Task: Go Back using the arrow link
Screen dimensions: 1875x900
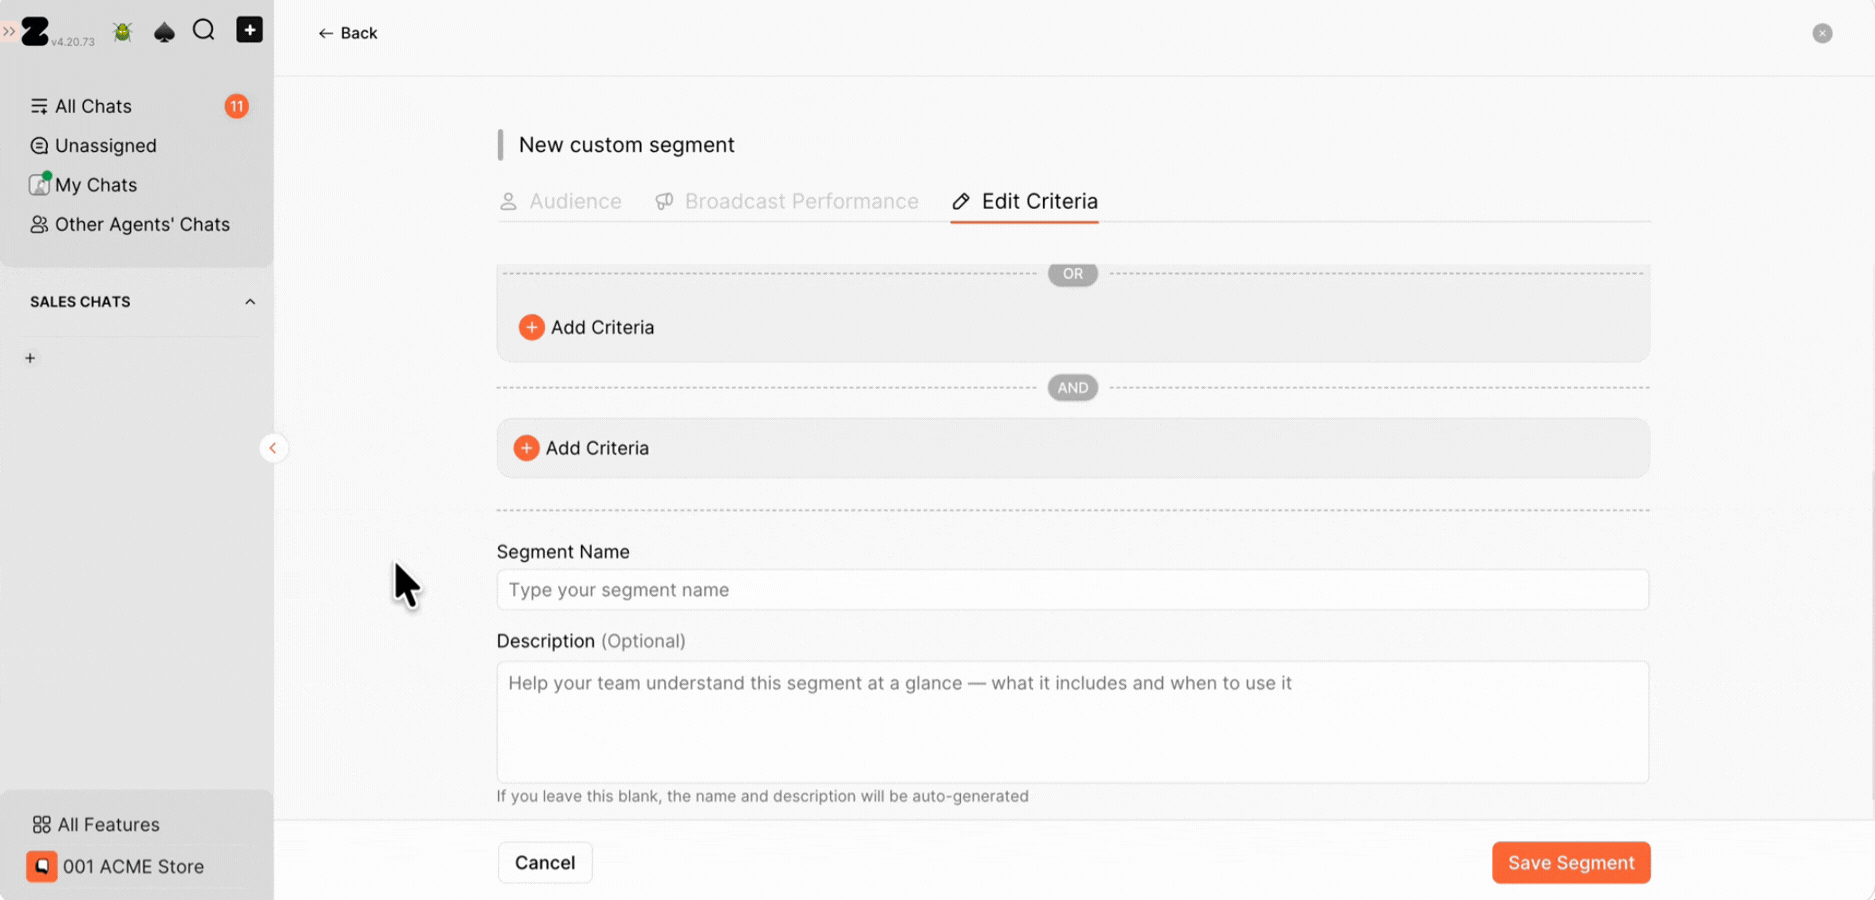Action: point(347,33)
